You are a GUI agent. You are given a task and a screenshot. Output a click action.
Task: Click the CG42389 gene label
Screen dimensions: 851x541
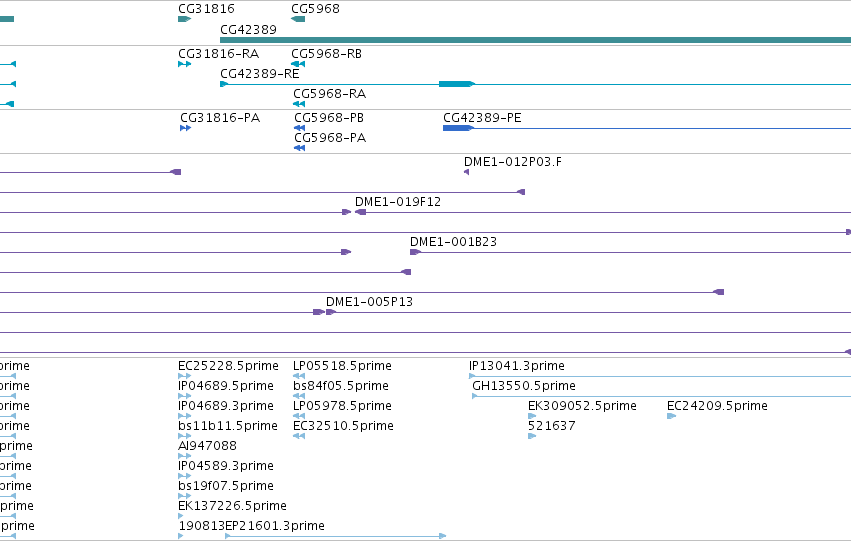click(x=248, y=29)
